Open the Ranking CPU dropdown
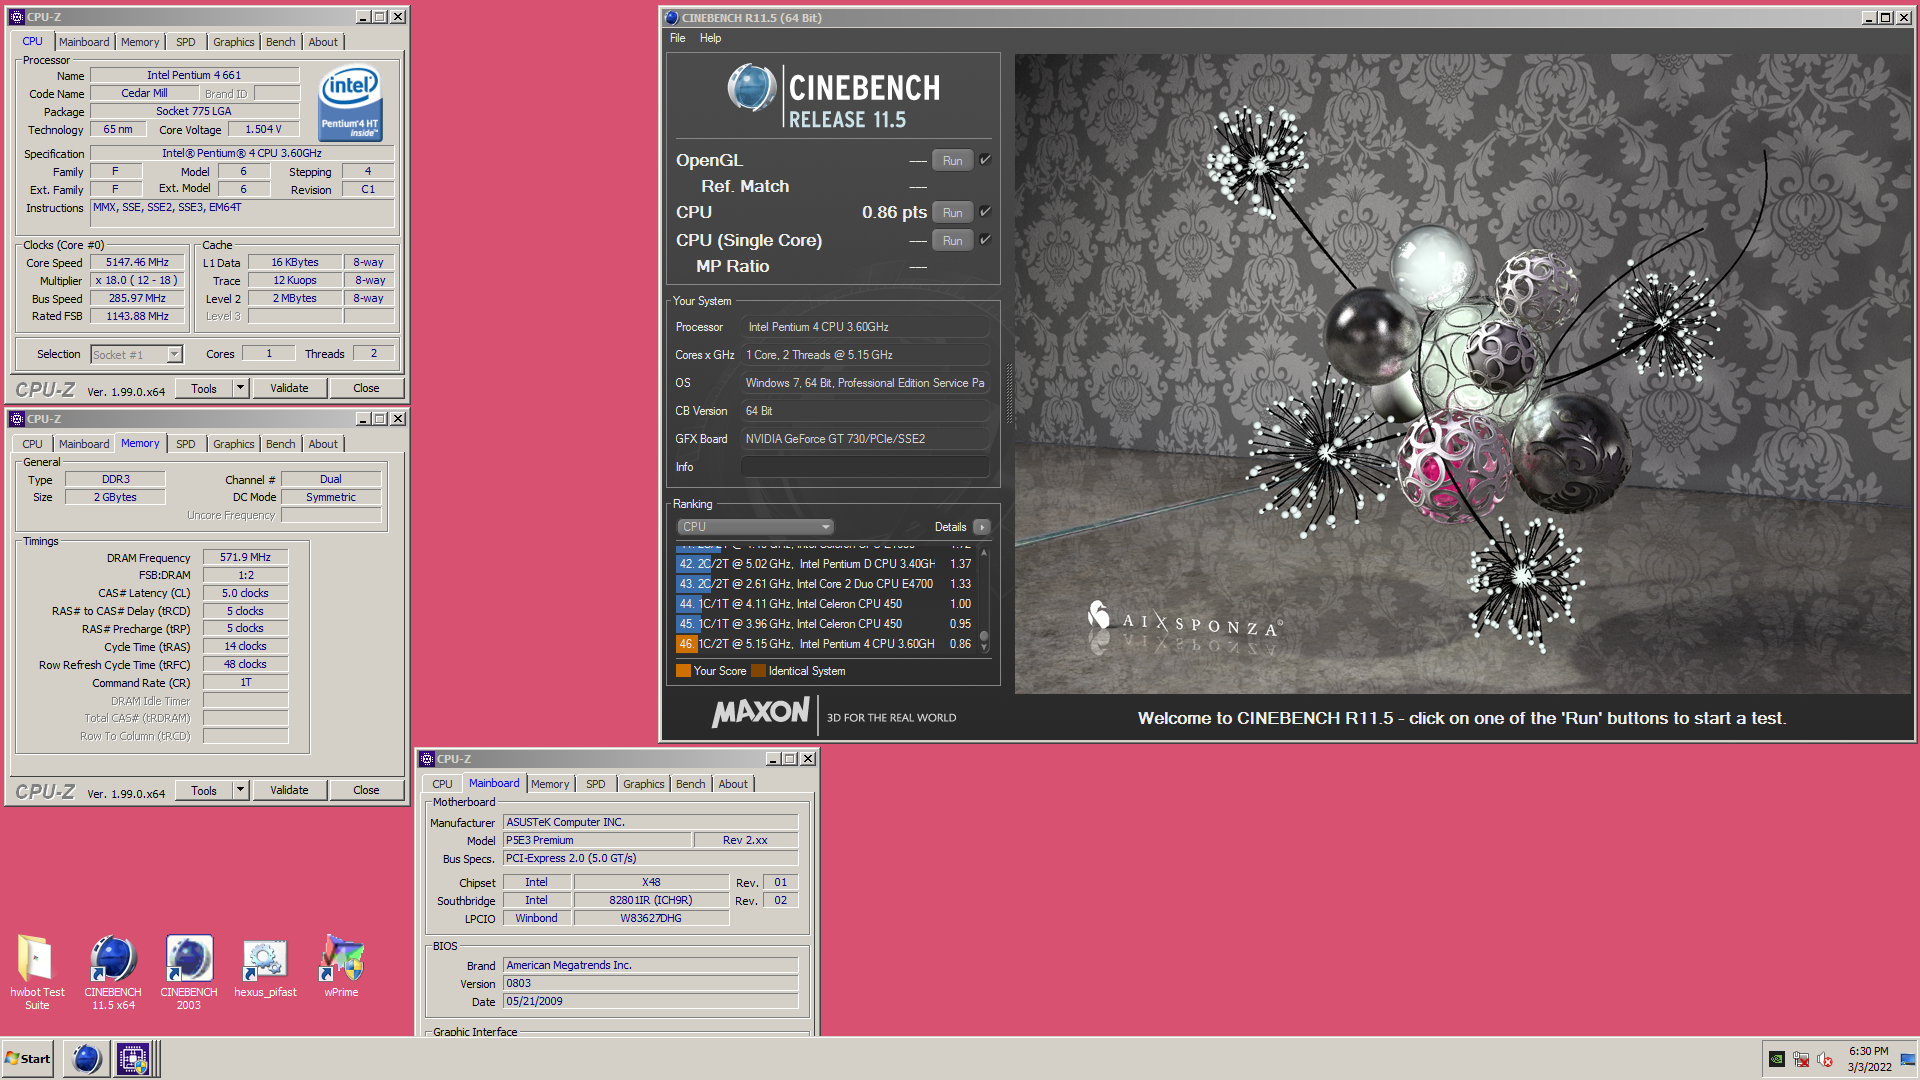Image resolution: width=1920 pixels, height=1080 pixels. coord(755,527)
